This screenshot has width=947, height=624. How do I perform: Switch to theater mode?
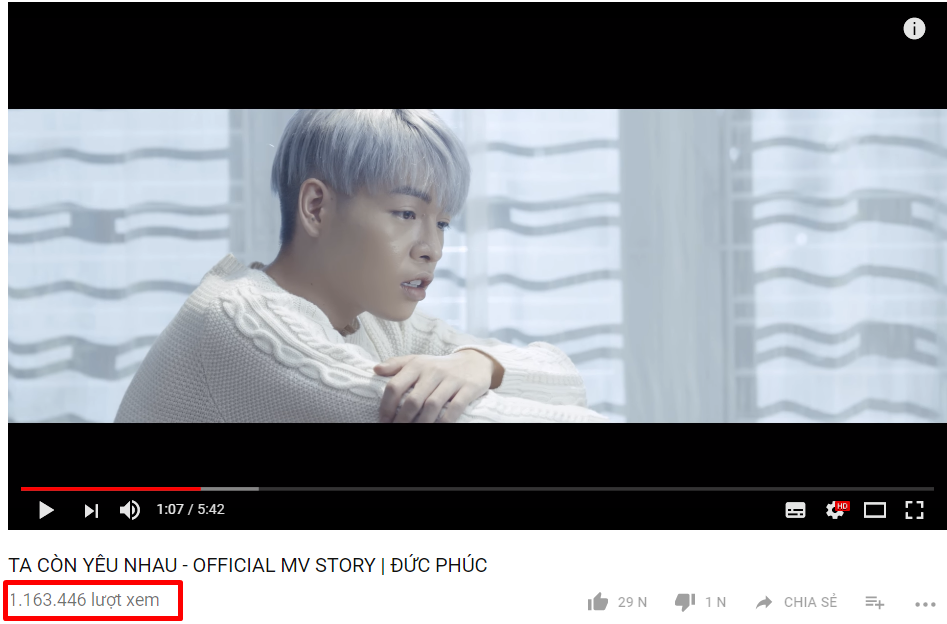(875, 510)
